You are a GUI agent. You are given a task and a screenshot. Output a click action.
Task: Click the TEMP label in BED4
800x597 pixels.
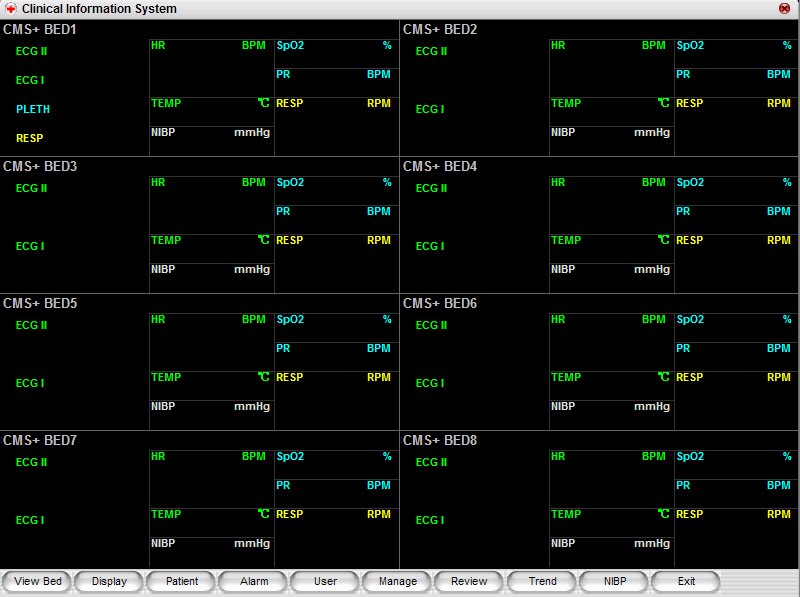[x=566, y=240]
